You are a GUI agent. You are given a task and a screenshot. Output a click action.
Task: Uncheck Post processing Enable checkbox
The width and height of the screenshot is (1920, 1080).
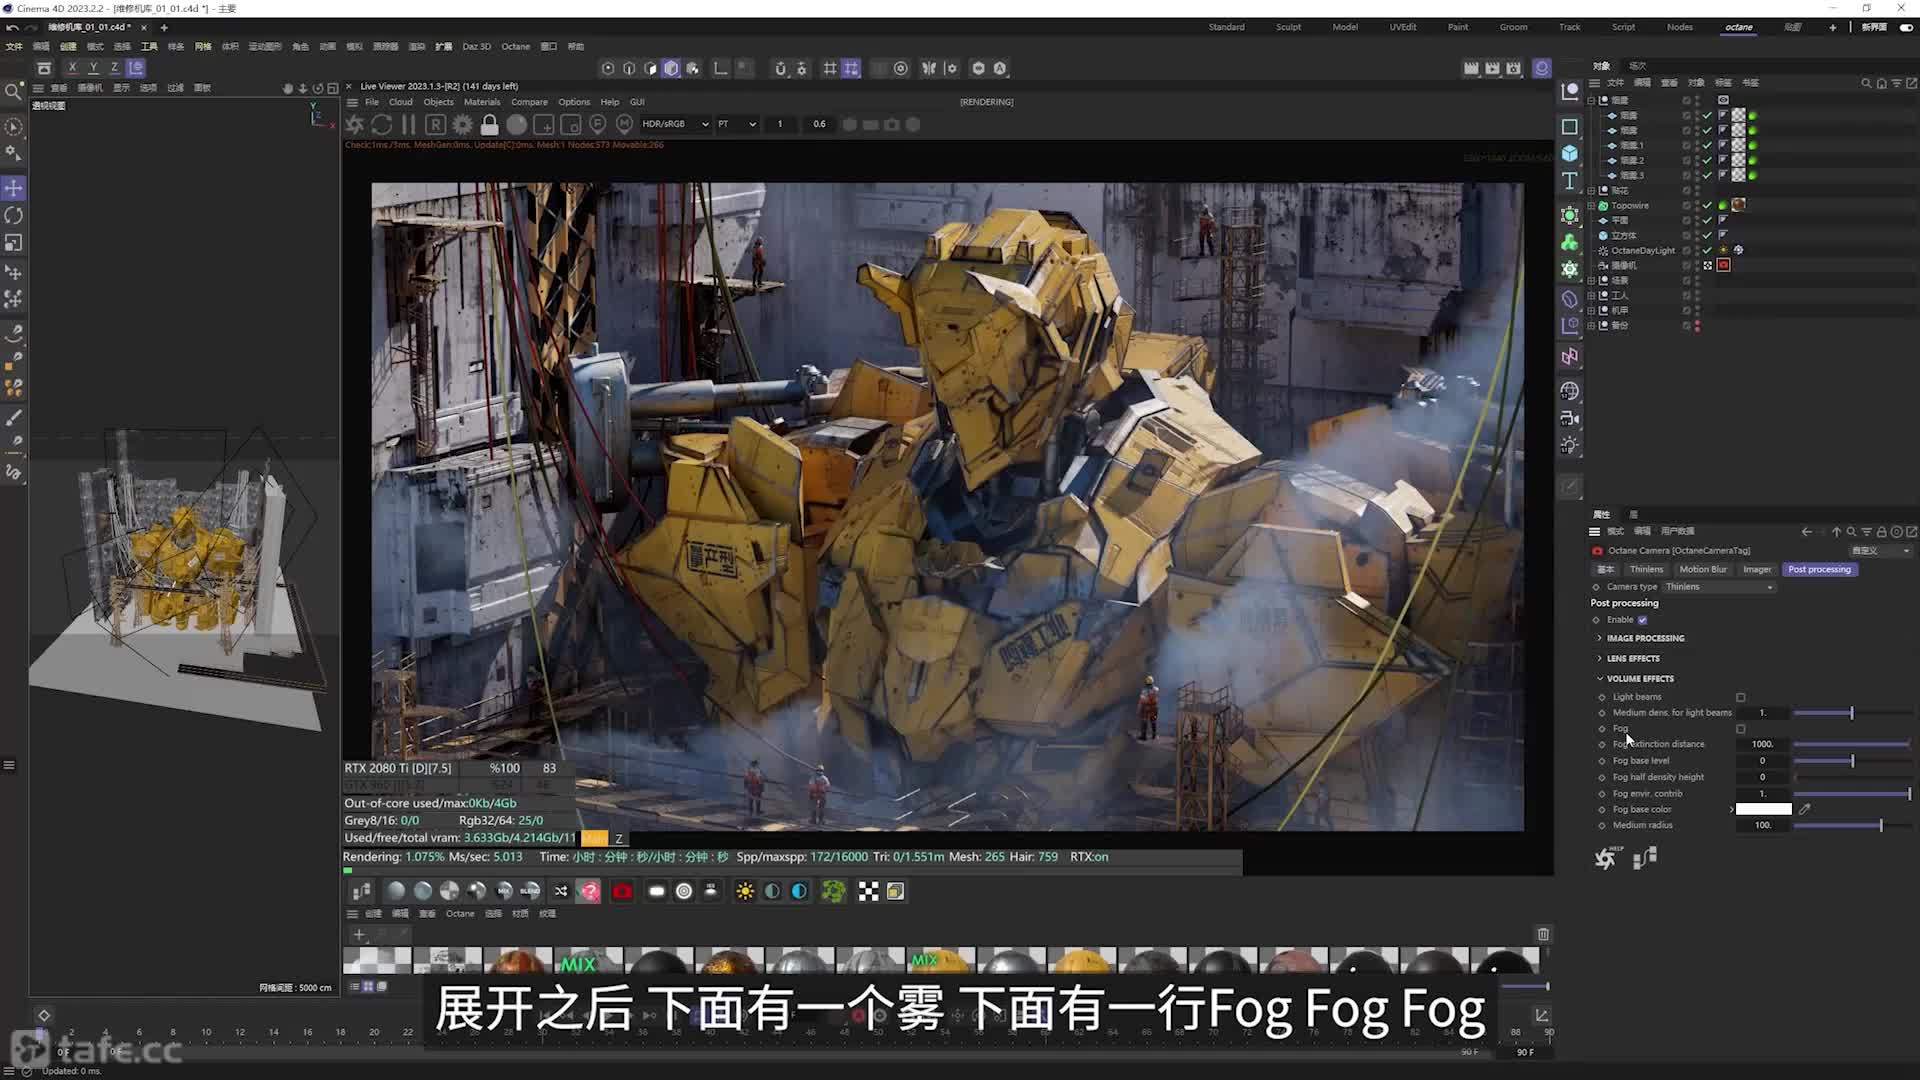click(1642, 620)
